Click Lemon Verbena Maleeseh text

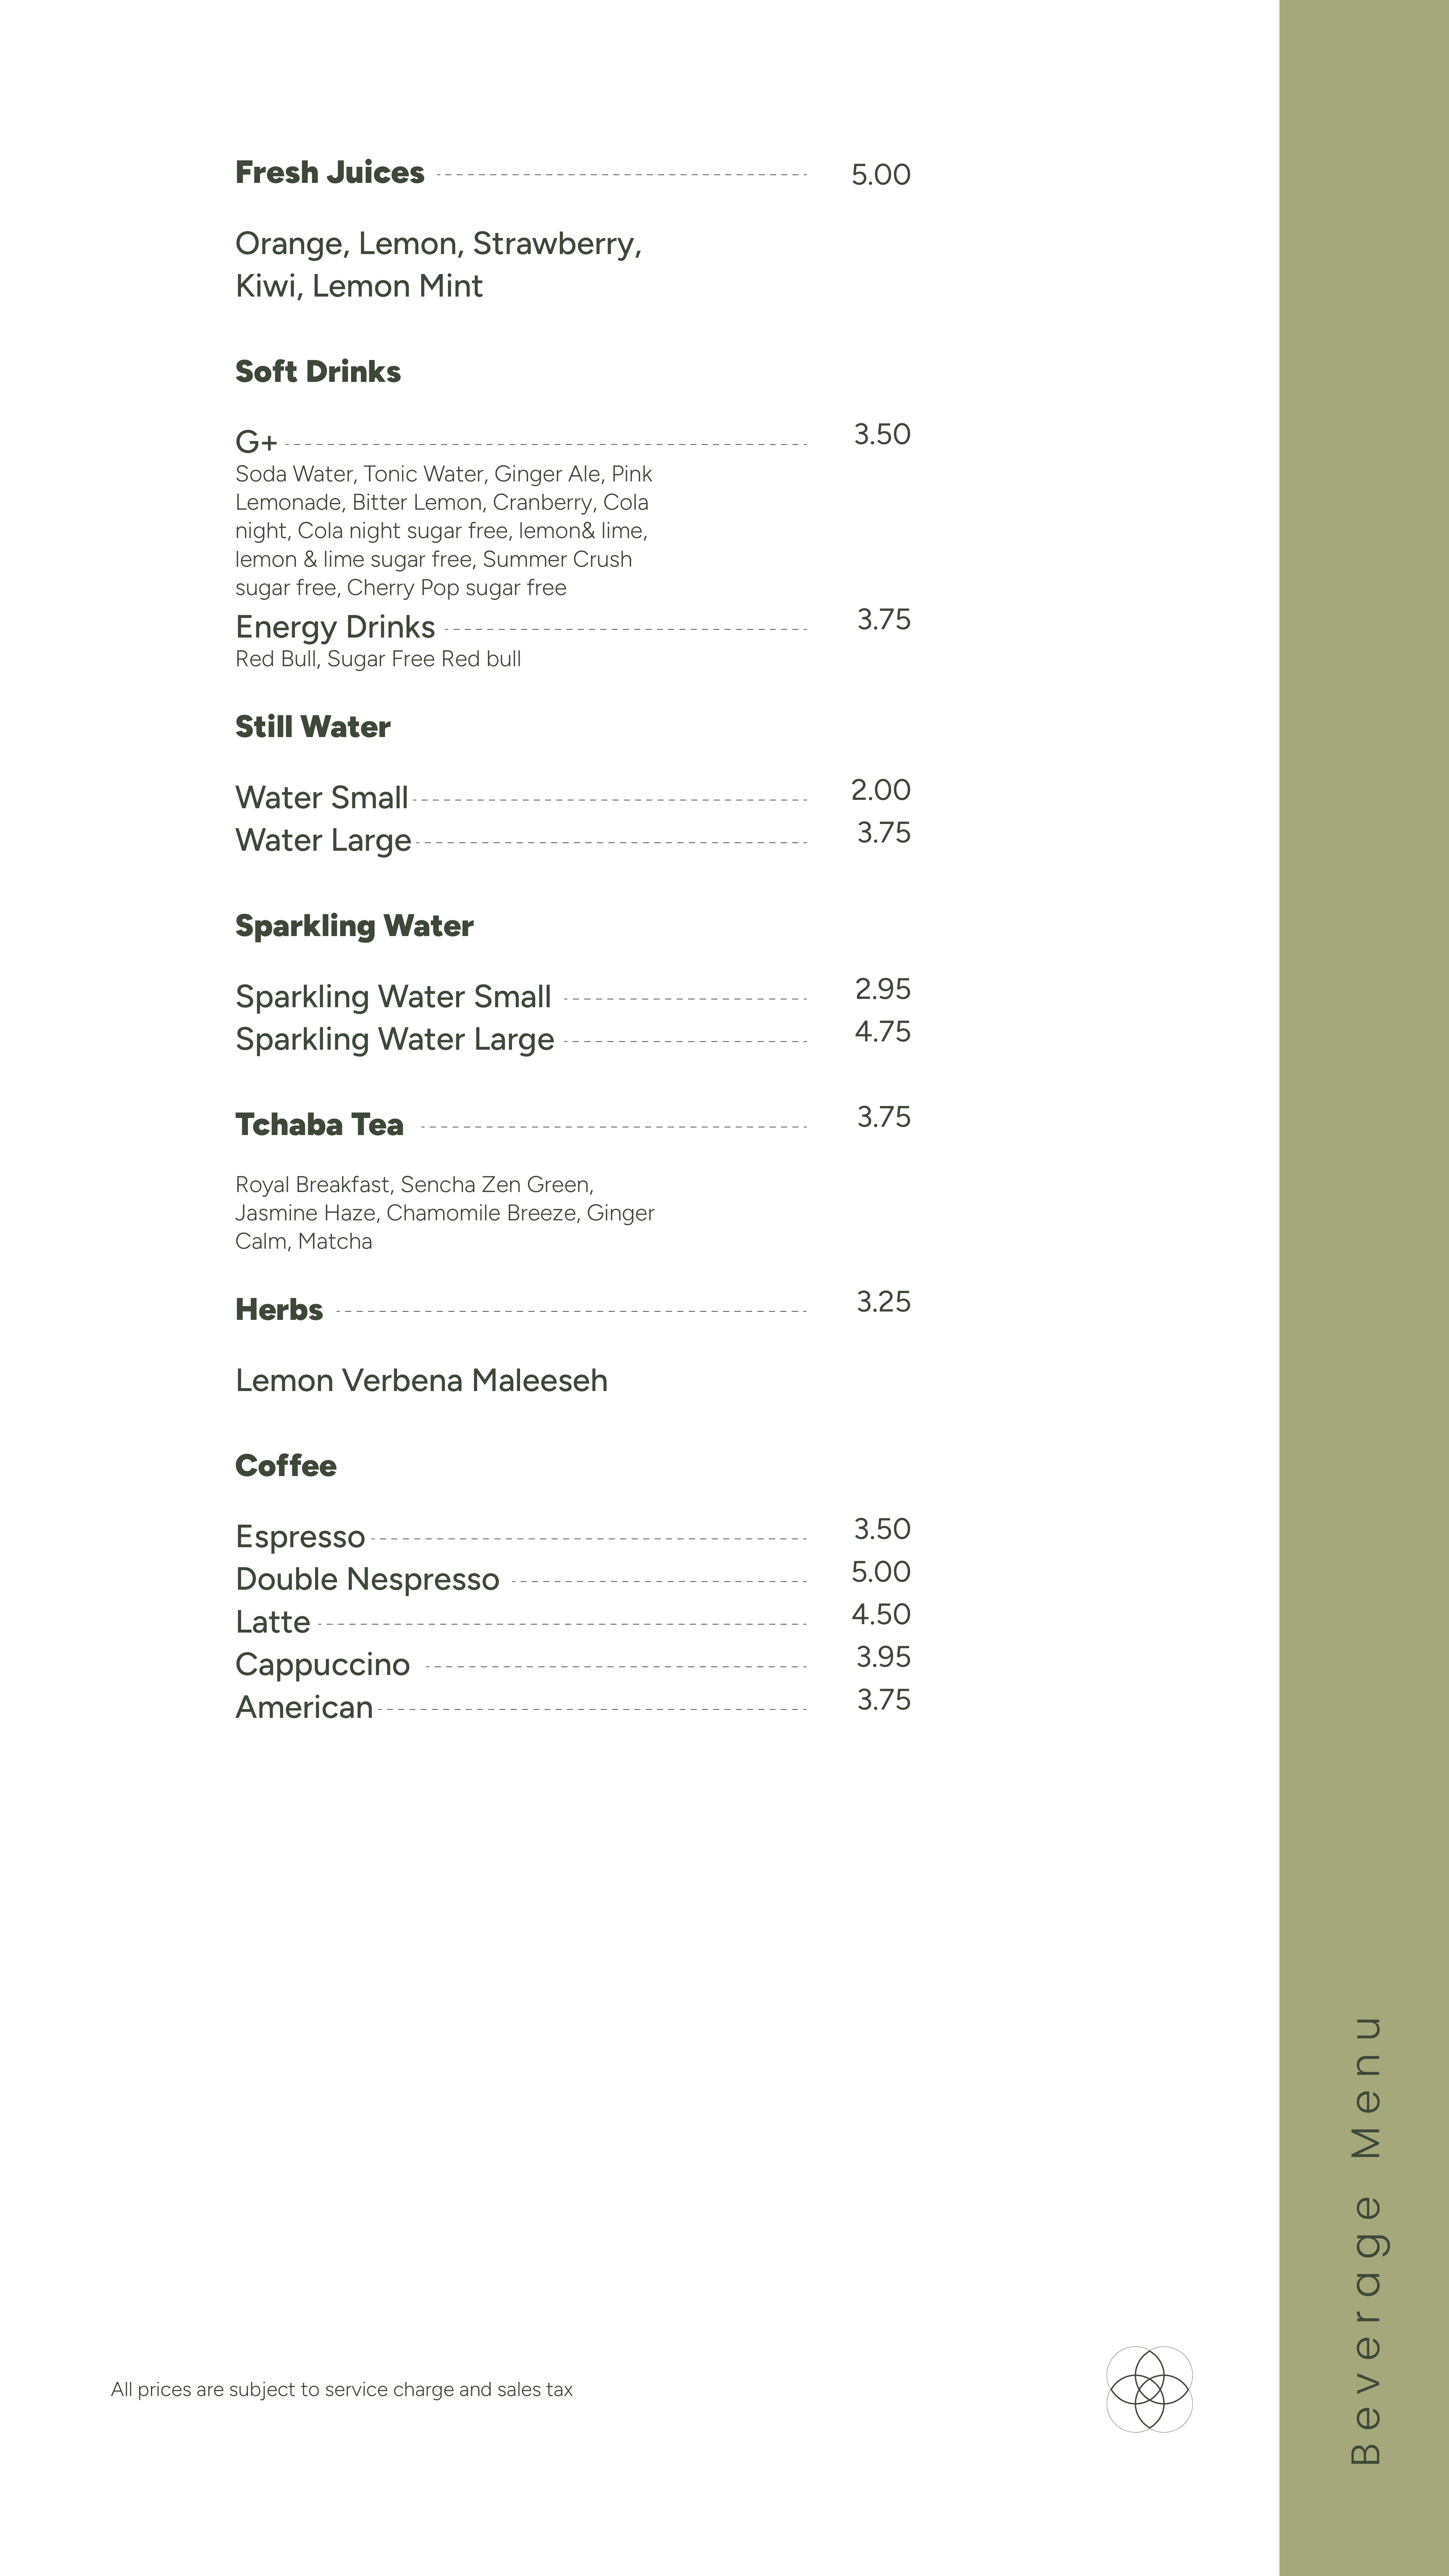coord(421,1381)
